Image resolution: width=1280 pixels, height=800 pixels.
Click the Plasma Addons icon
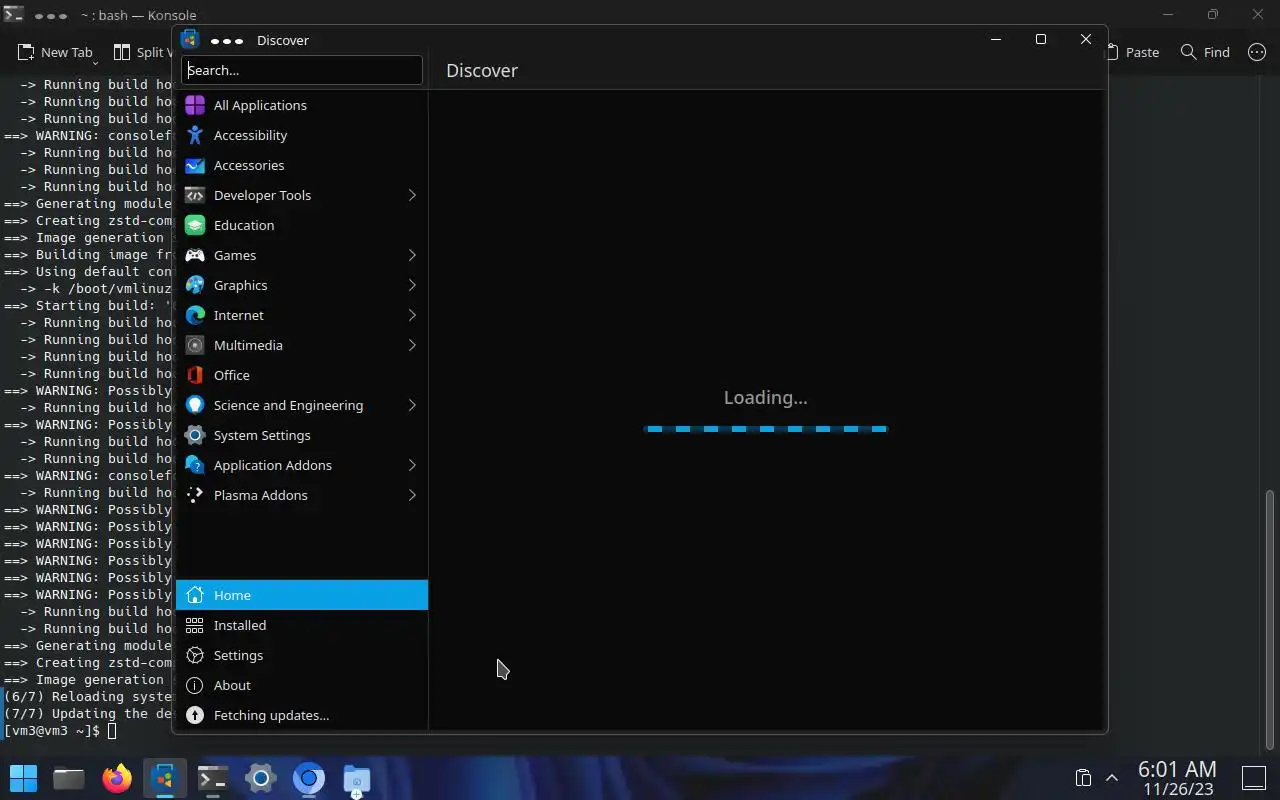click(x=195, y=495)
